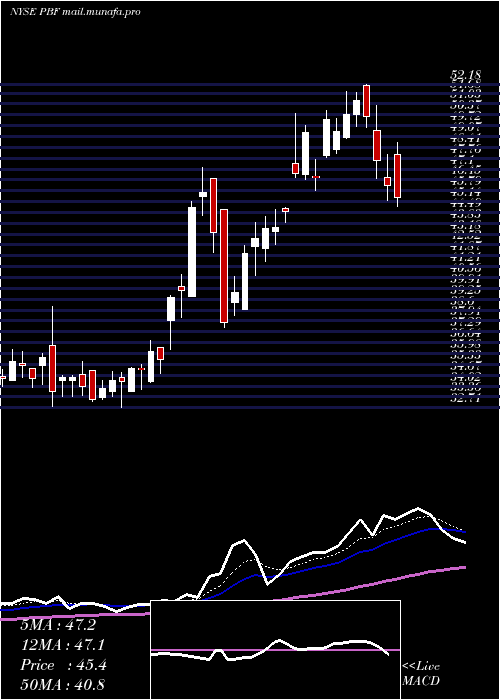
Task: Click the NYSE PBF mail.munafa.pro title text
Action: (75, 12)
